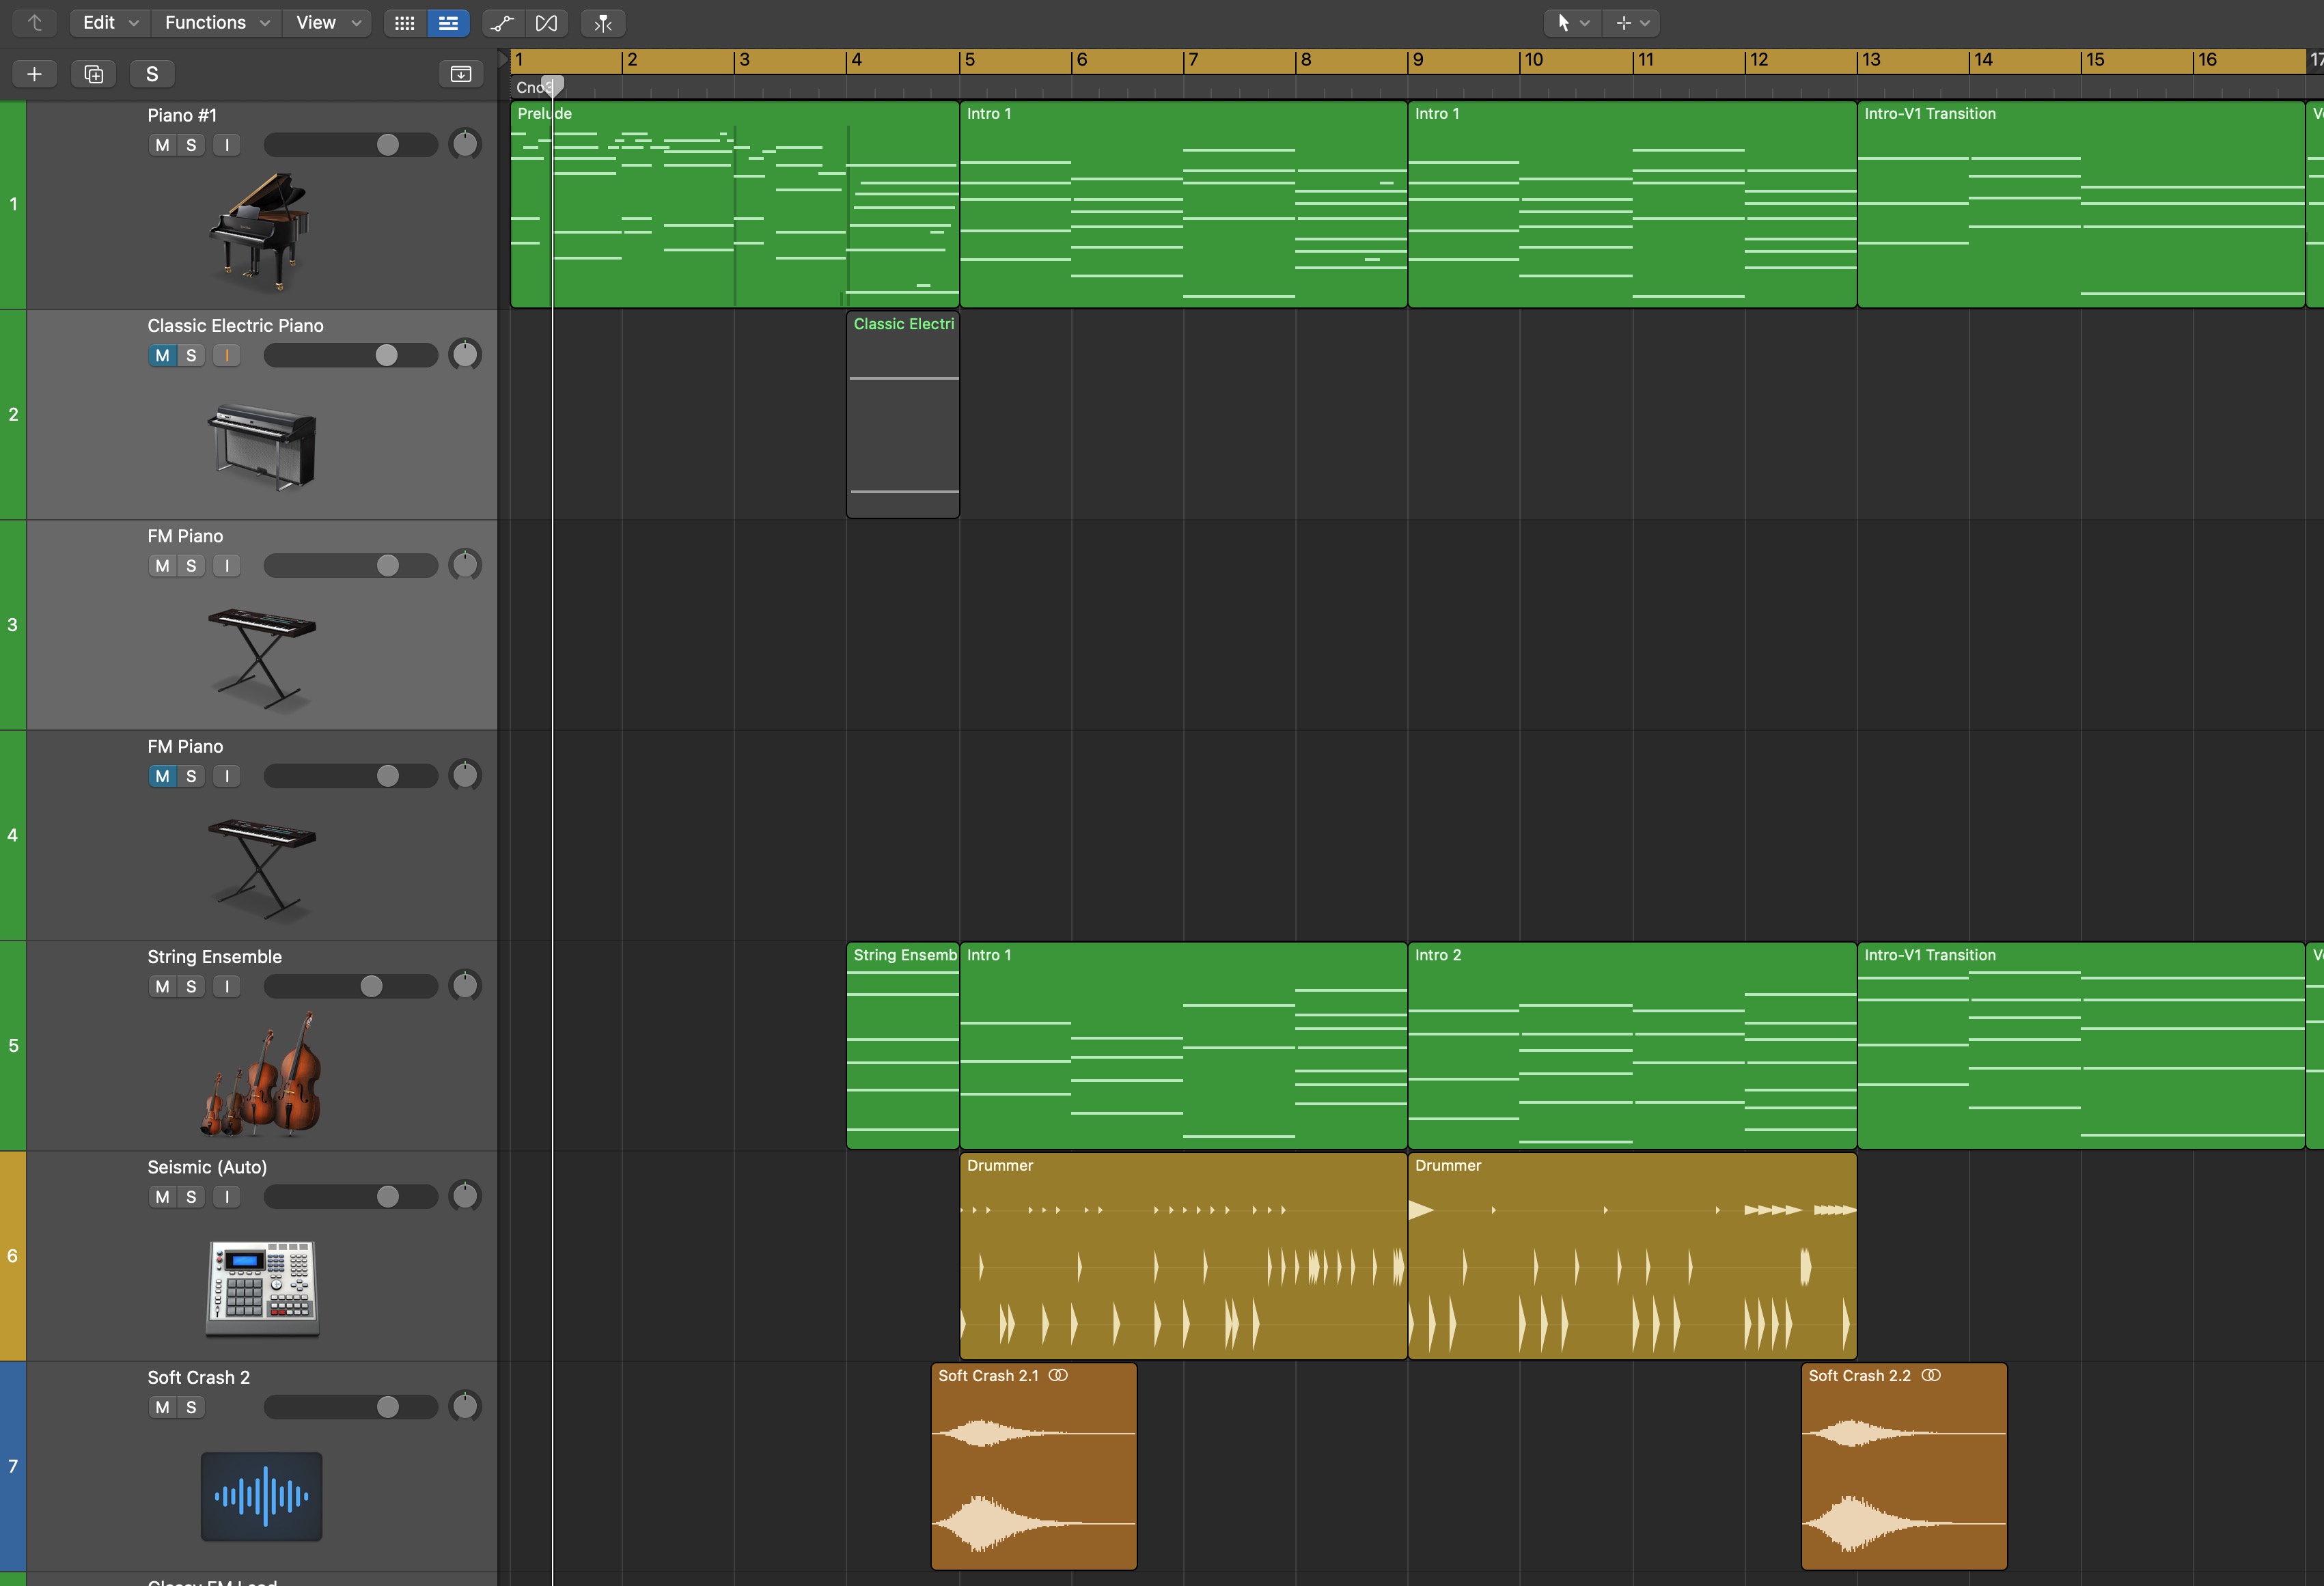The image size is (2324, 1586).
Task: Solo the String Ensemble track
Action: pos(191,986)
